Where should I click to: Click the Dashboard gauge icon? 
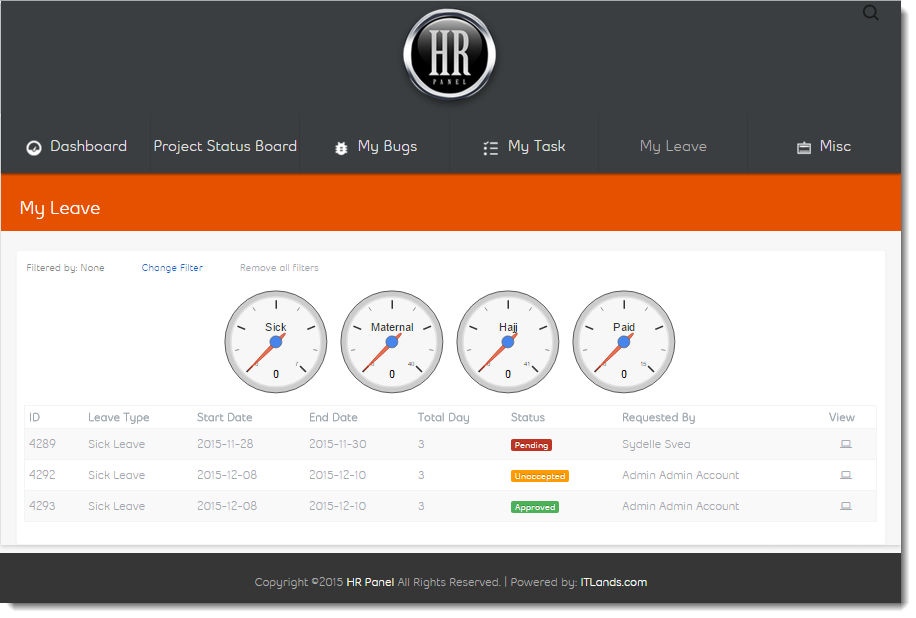point(34,148)
